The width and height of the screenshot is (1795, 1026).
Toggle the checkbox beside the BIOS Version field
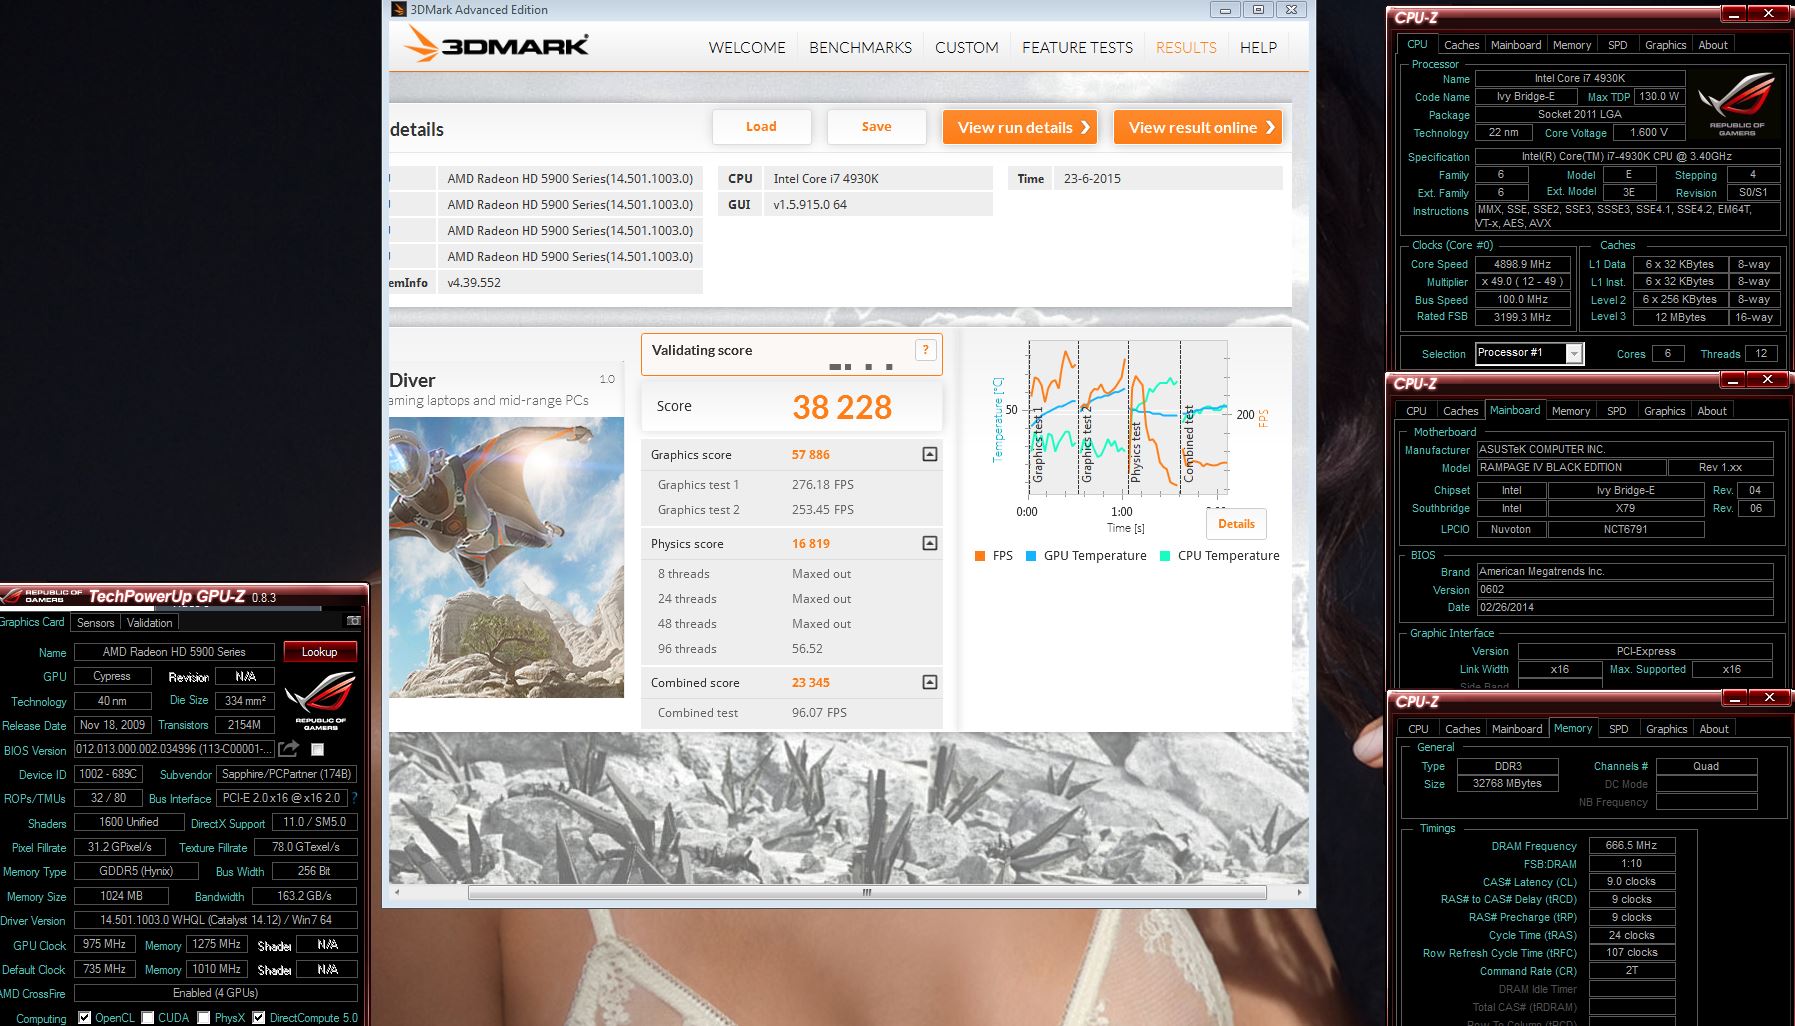(317, 749)
